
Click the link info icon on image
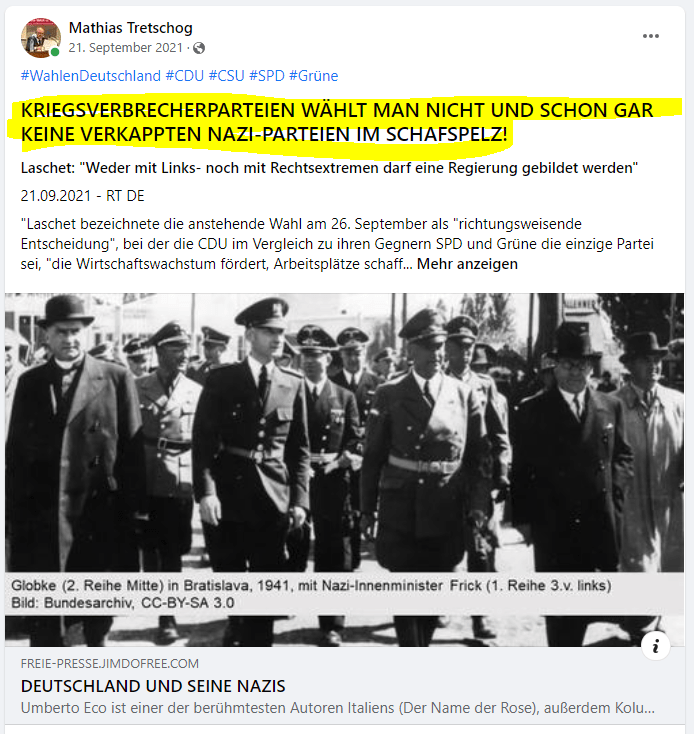pos(655,646)
